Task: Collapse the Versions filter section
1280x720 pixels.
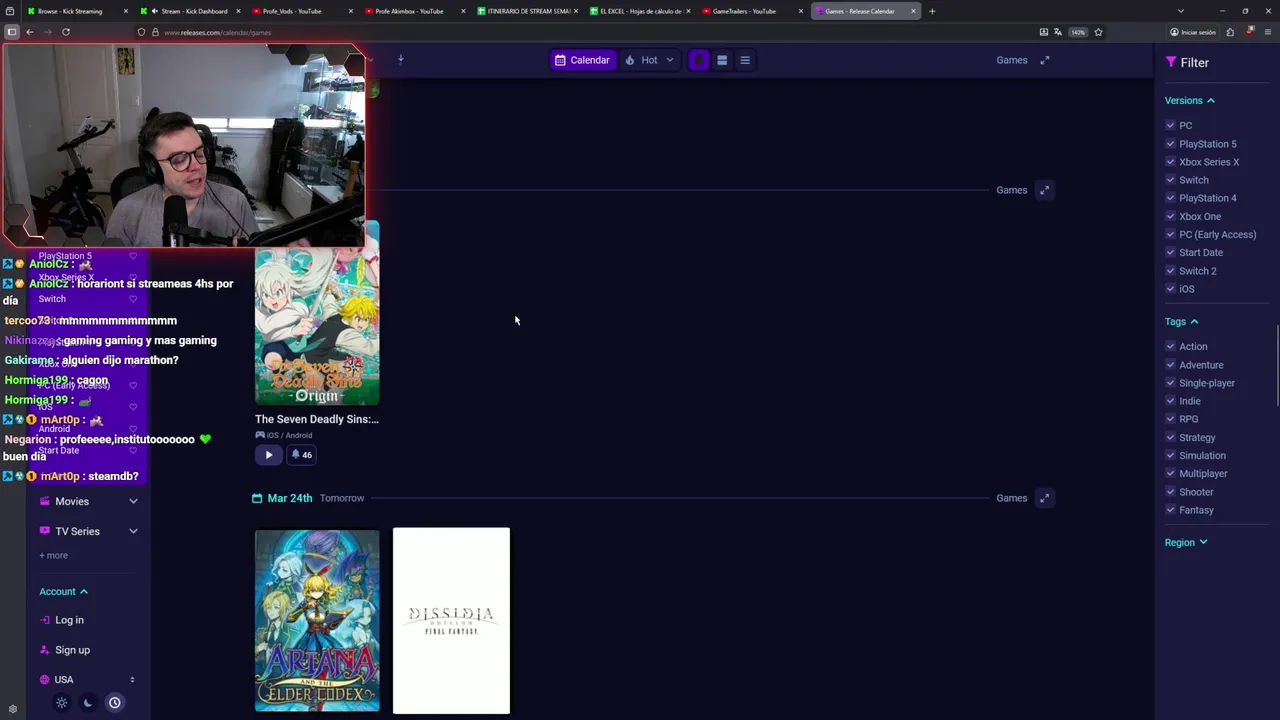Action: tap(1190, 100)
